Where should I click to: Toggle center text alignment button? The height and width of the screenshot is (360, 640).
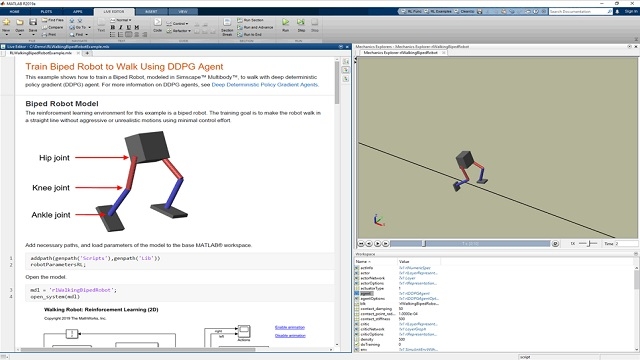coord(137,35)
